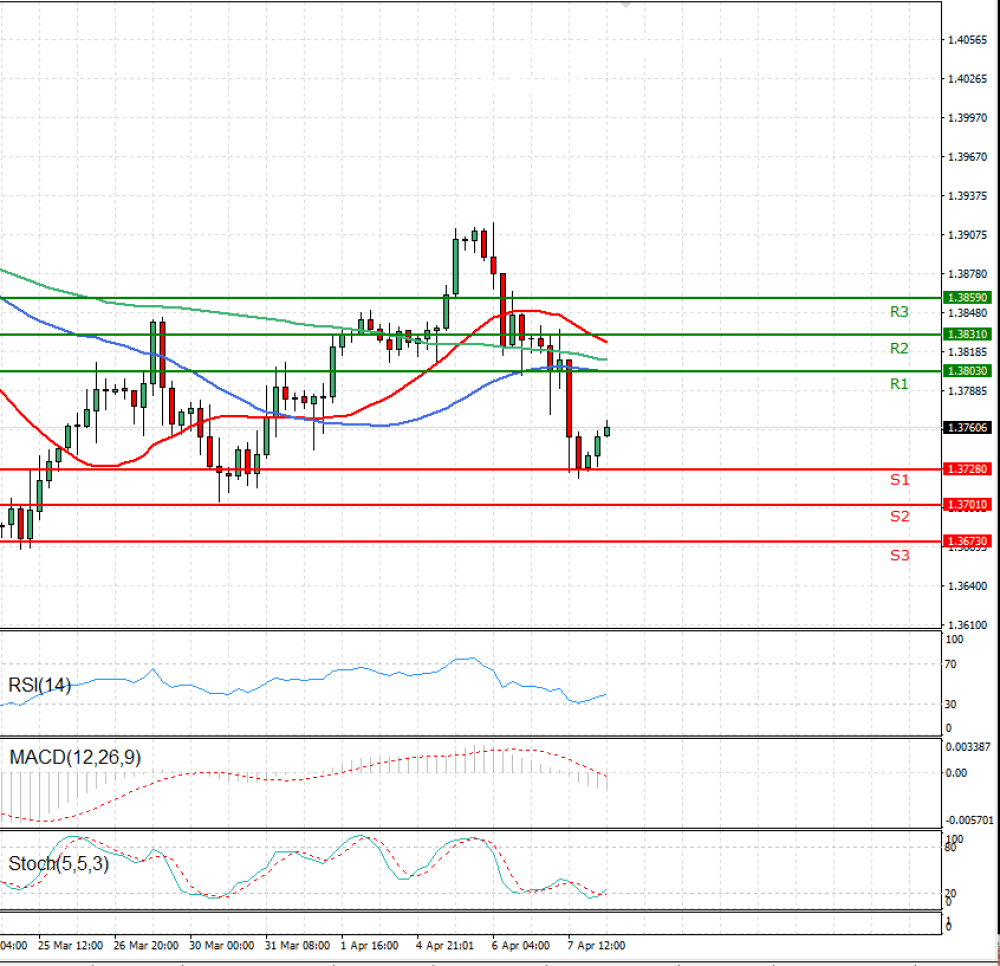
Task: Click the R2 resistance label
Action: coord(899,348)
